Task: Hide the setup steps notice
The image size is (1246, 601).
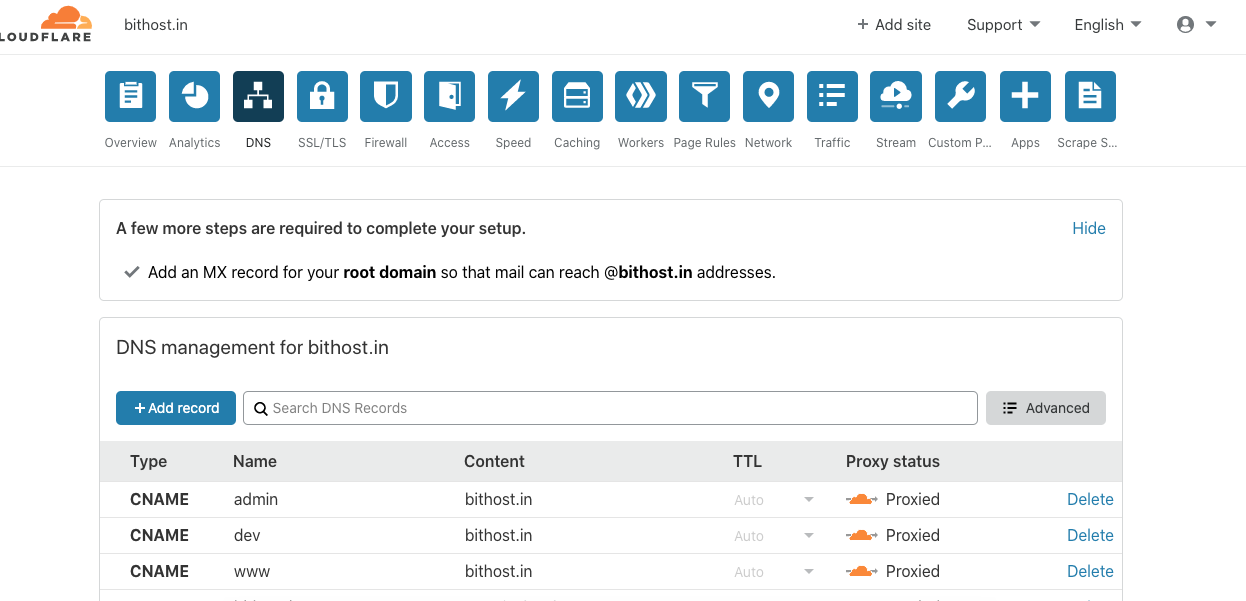Action: pos(1088,228)
